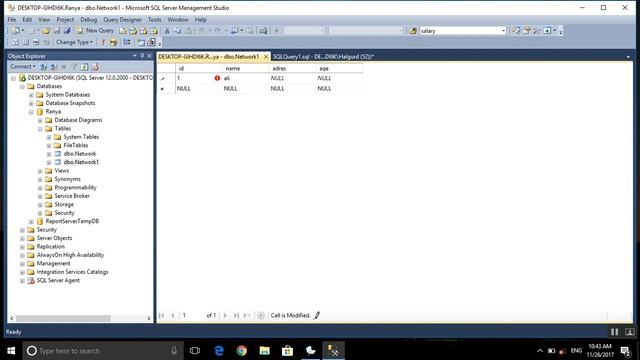Click Connect Object Explorer plug icon

coord(43,67)
